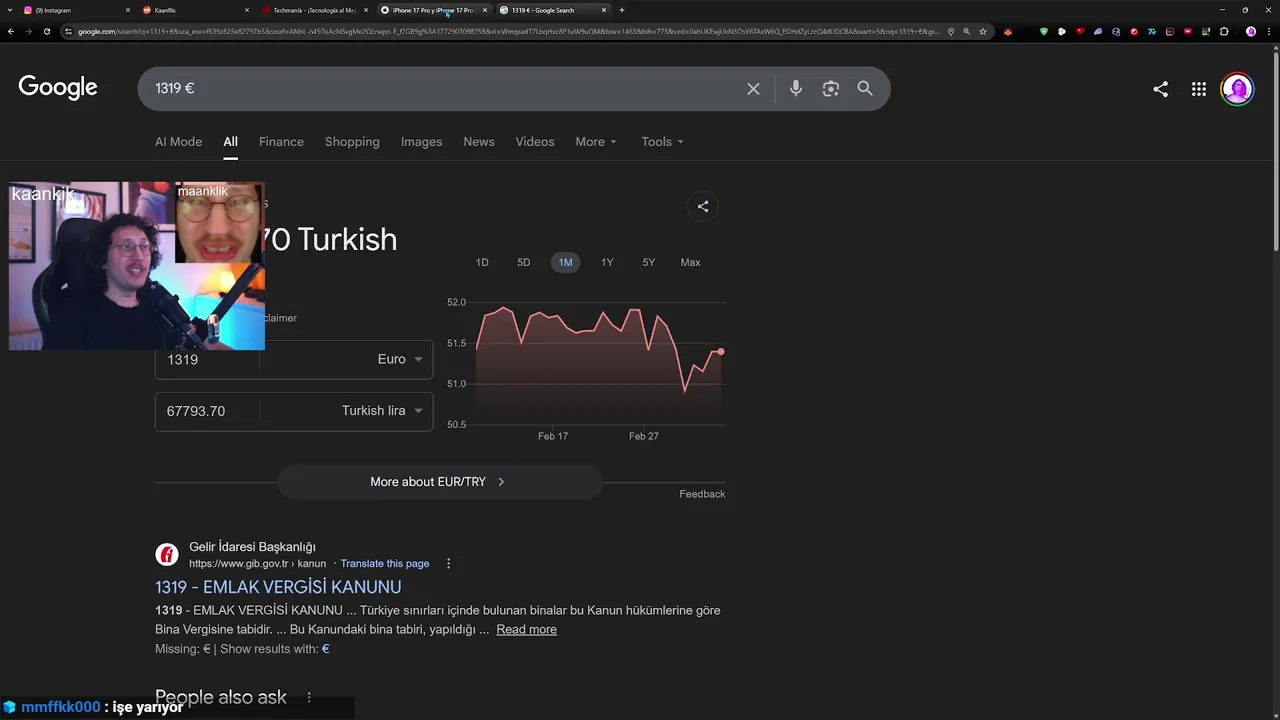Open the Finance tab
This screenshot has height=720, width=1280.
click(281, 142)
